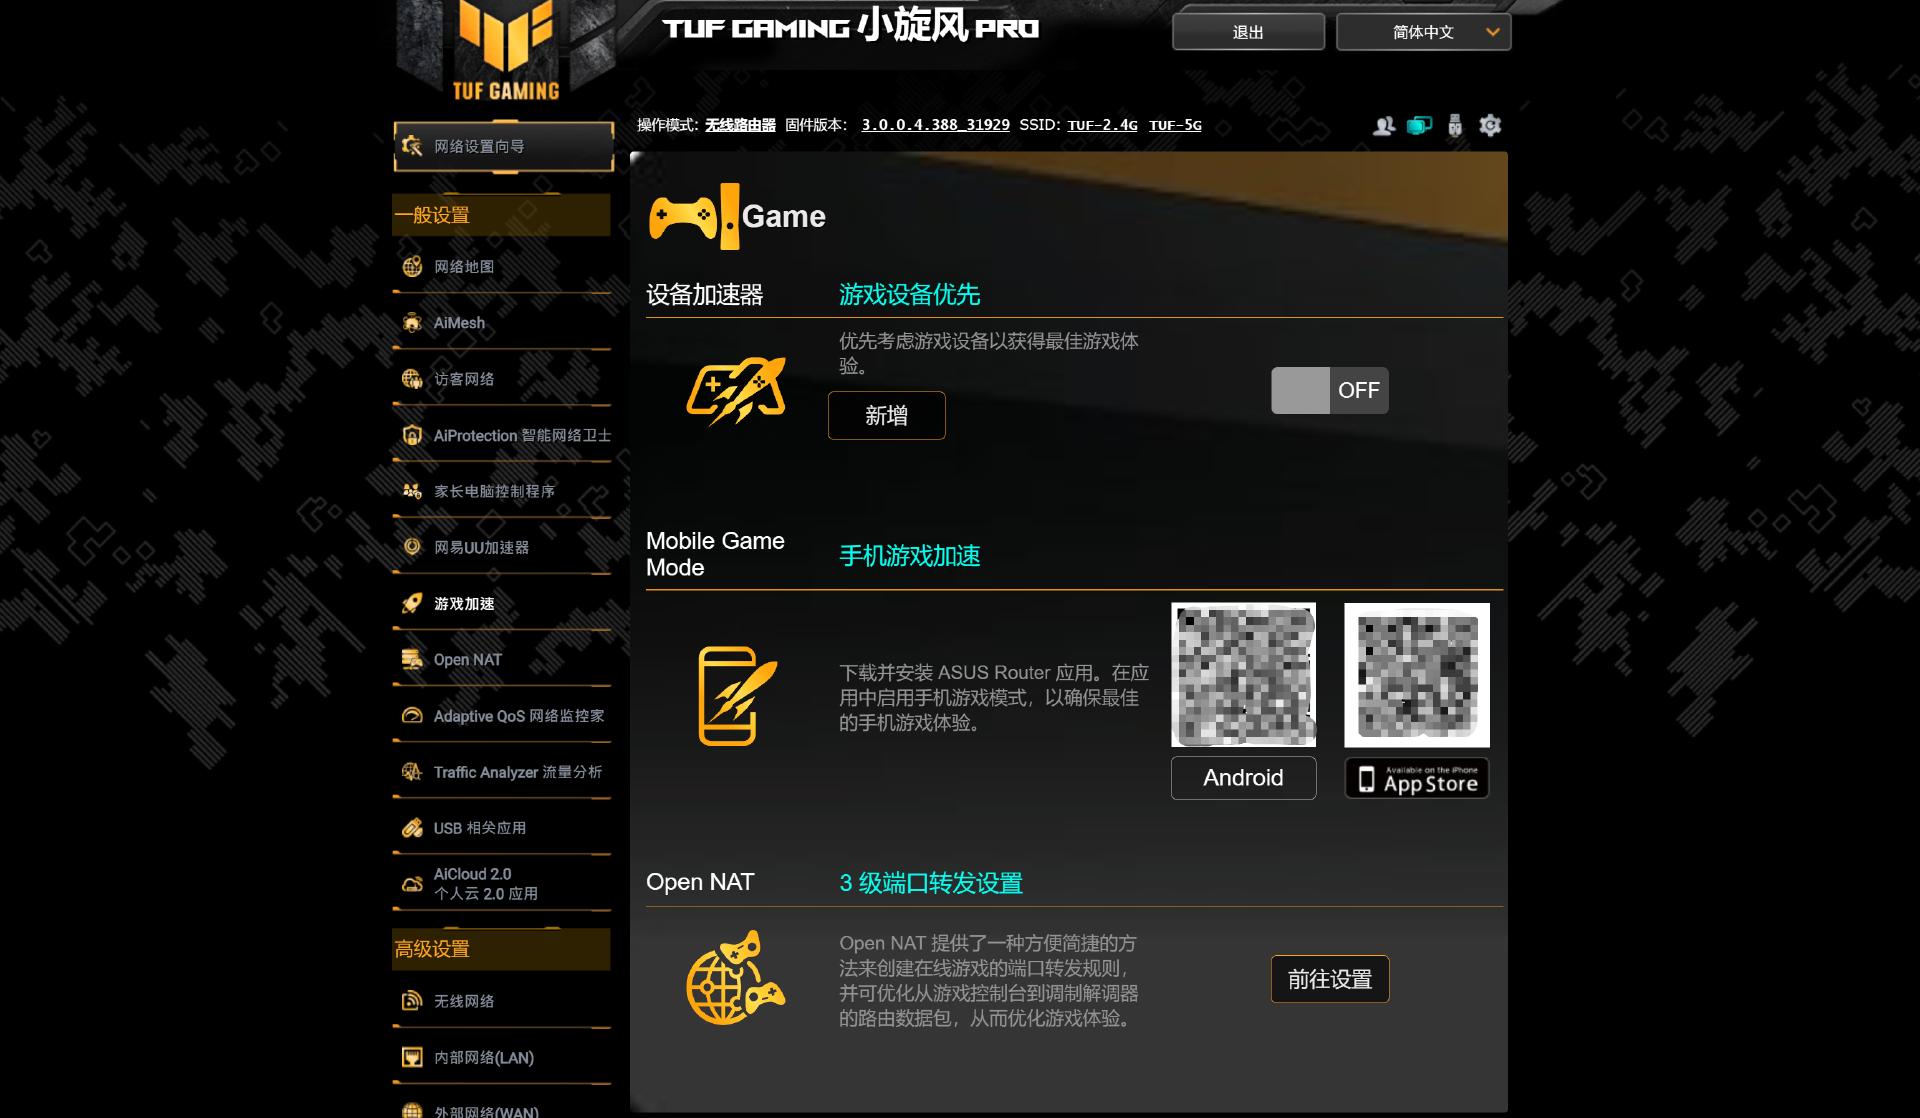Click the firmware settings gear icon
1920x1118 pixels.
[x=1490, y=125]
